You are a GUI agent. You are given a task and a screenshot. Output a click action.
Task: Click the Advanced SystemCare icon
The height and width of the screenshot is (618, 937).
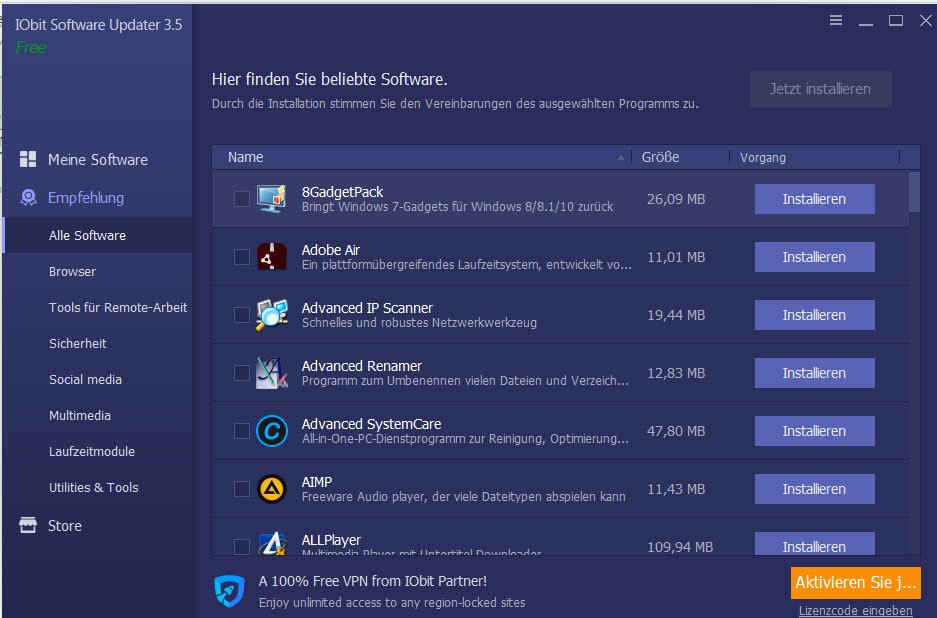click(272, 430)
